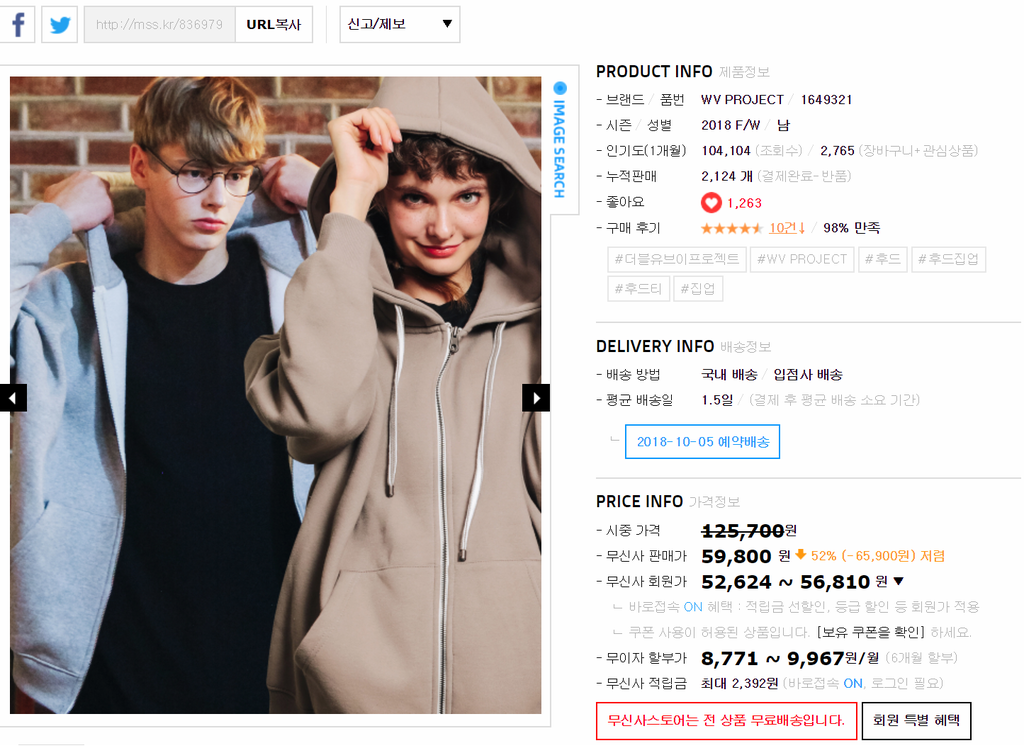Viewport: 1024px width, 748px height.
Task: Open the IMAGE SEARCH side tab
Action: tap(560, 140)
